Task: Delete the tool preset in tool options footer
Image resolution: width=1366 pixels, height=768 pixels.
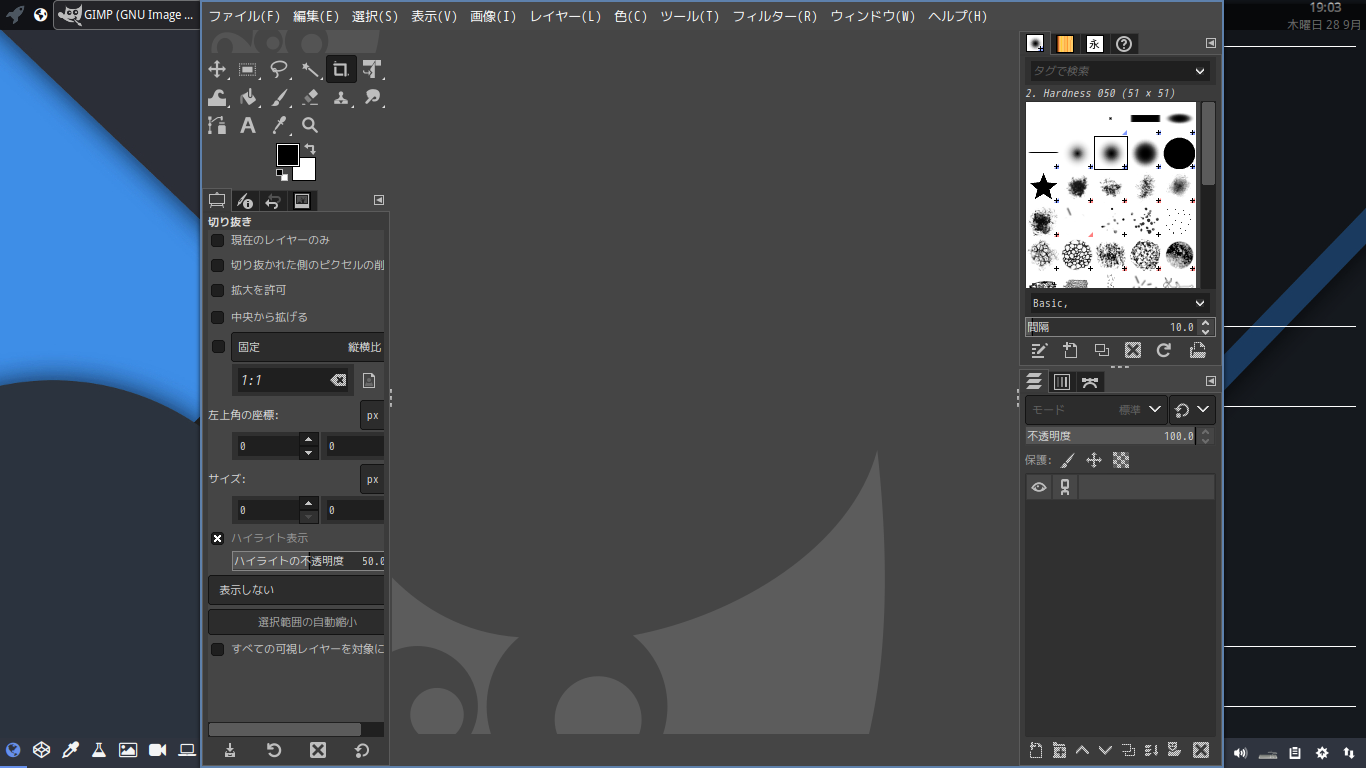Action: pyautogui.click(x=318, y=750)
